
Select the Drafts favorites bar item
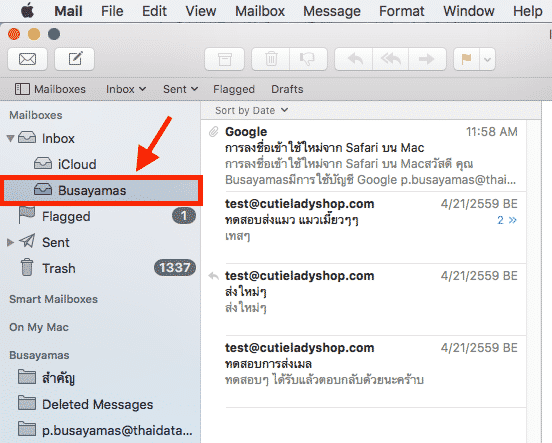[x=287, y=89]
